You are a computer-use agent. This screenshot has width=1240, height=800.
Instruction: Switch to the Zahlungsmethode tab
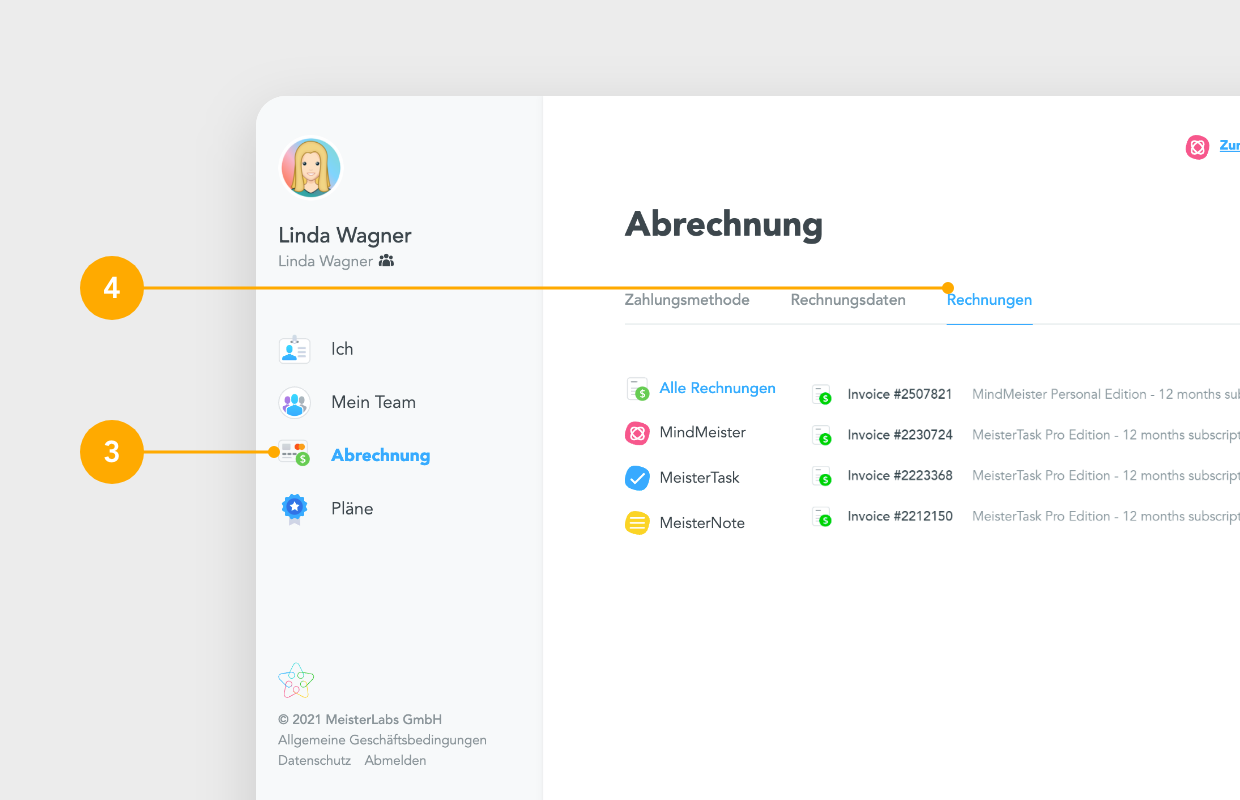687,300
